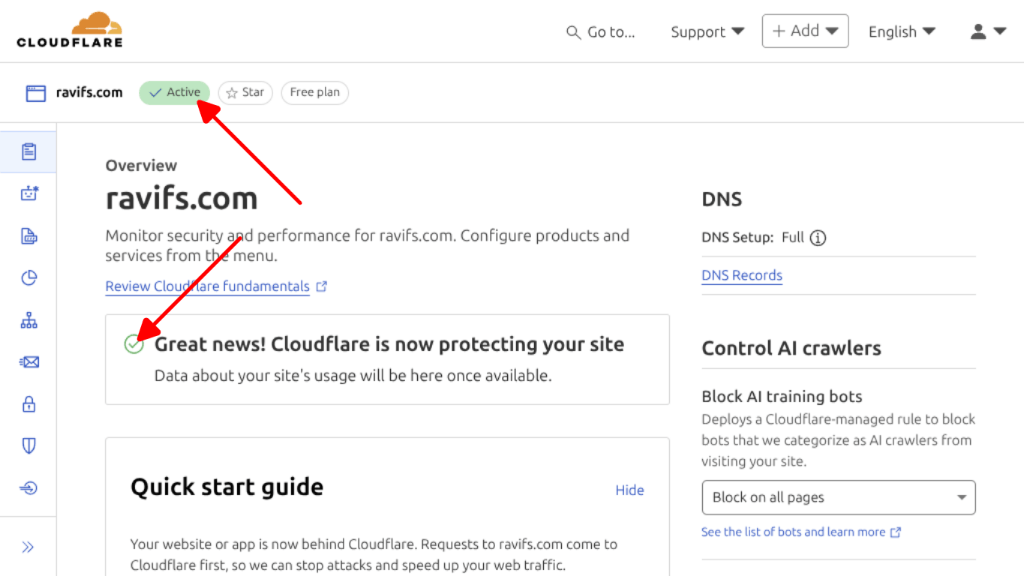Image resolution: width=1024 pixels, height=576 pixels.
Task: Review Cloudflare fundamentals
Action: 209,286
